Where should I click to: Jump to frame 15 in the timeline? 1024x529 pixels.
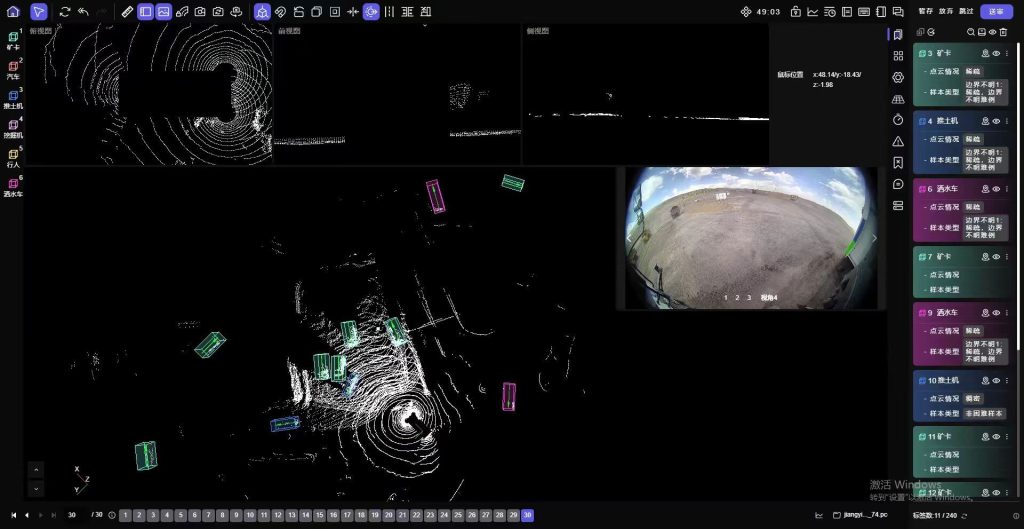[319, 515]
